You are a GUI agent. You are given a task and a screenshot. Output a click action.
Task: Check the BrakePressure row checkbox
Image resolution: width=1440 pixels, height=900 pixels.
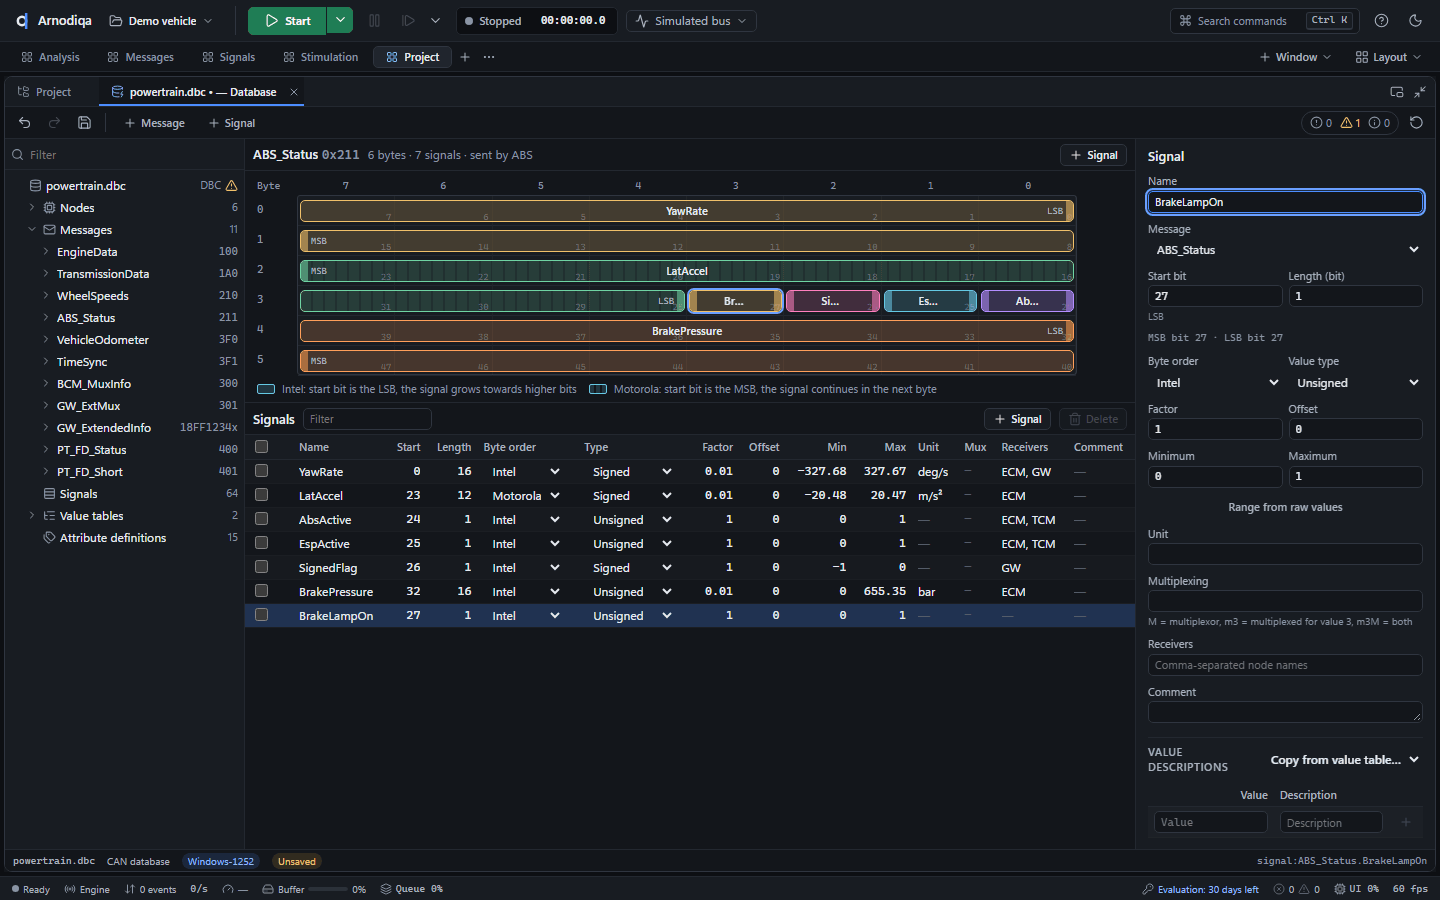tap(262, 591)
